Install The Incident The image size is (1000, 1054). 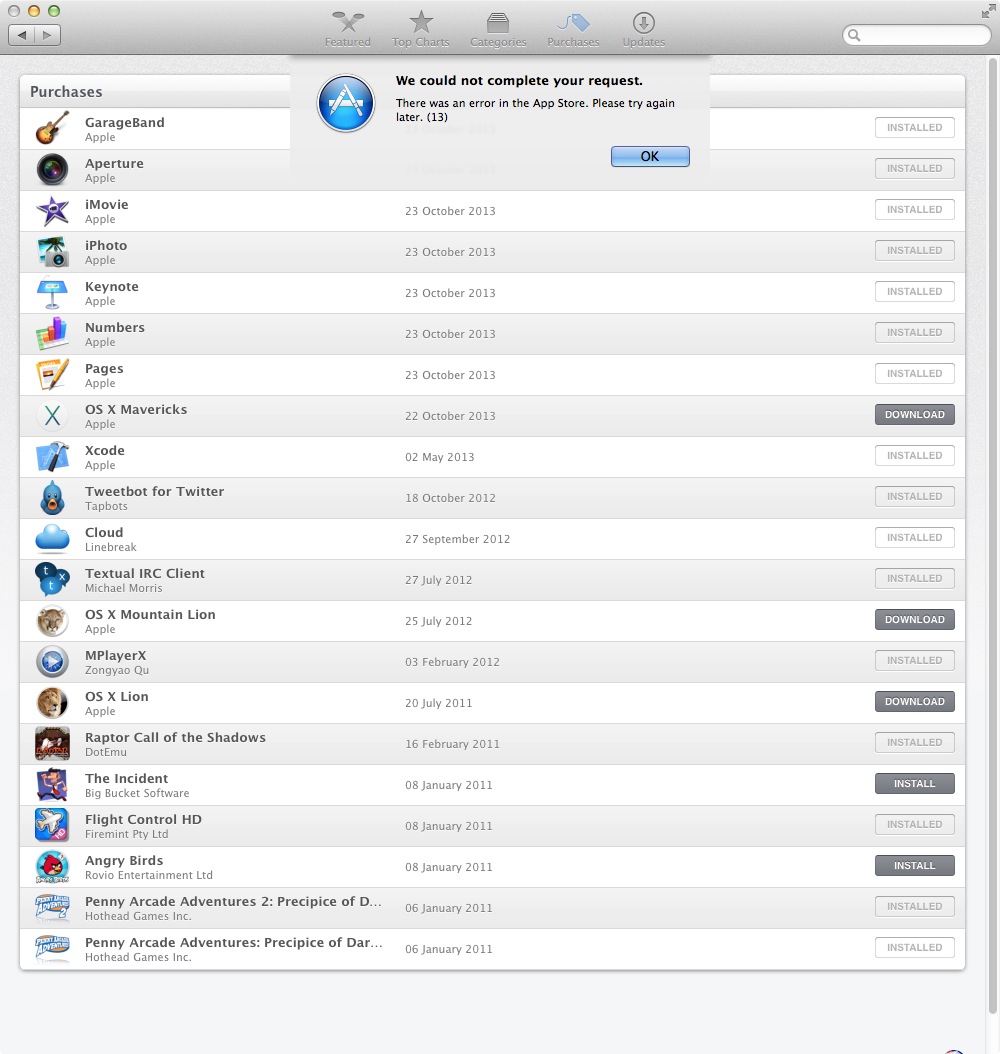tap(915, 784)
